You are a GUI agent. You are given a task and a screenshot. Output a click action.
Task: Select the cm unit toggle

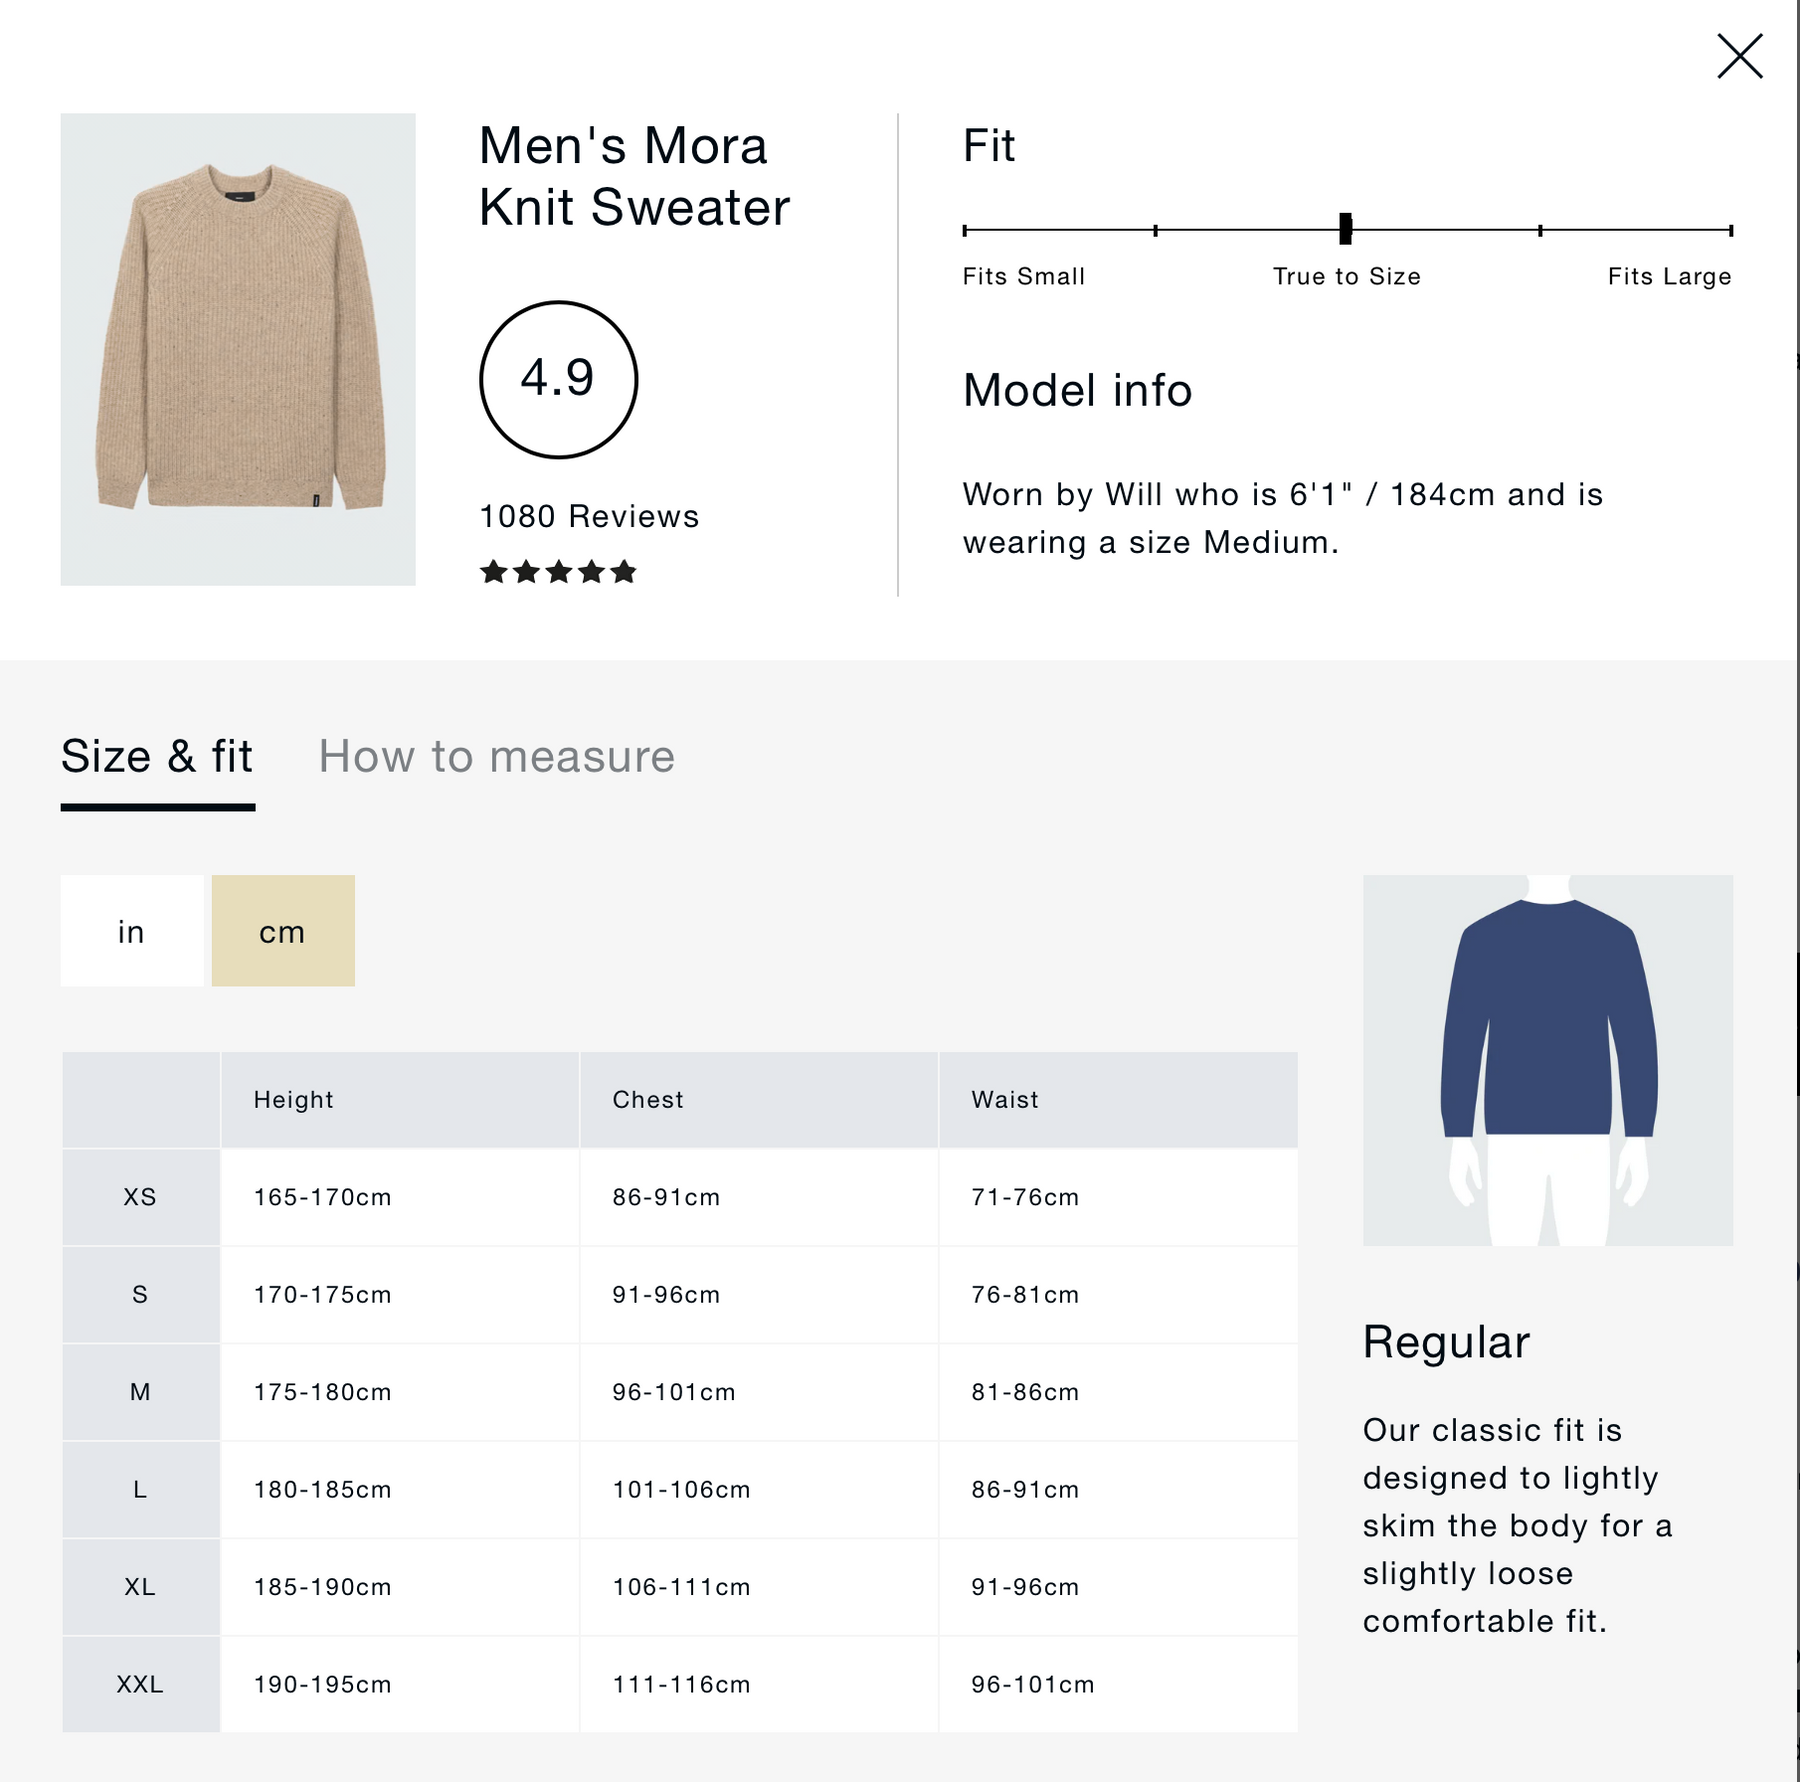click(x=283, y=931)
